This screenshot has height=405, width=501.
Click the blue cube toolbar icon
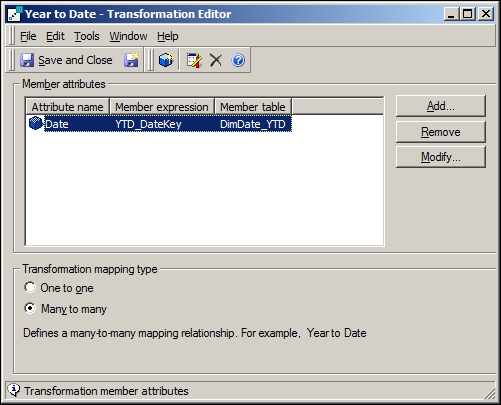(166, 60)
